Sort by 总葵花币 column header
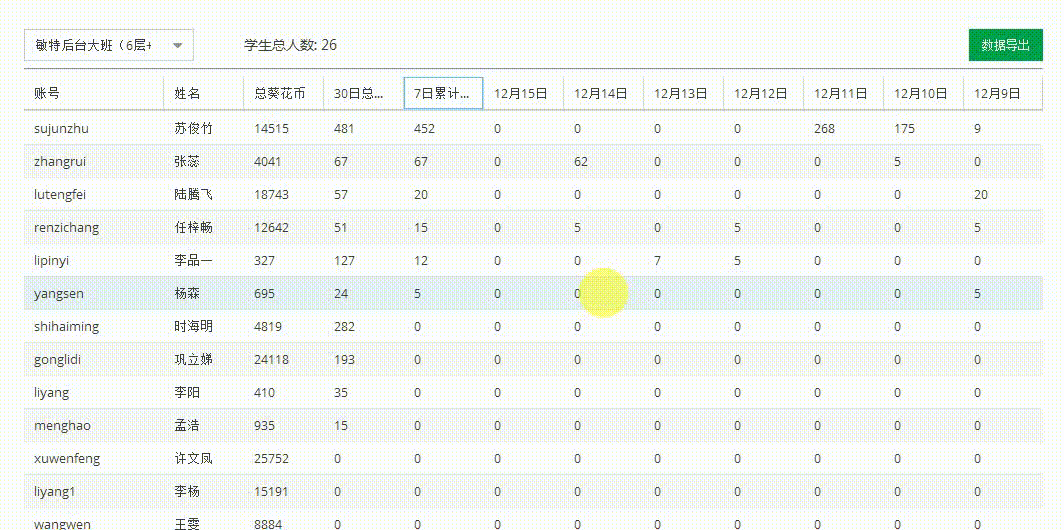 coord(280,93)
